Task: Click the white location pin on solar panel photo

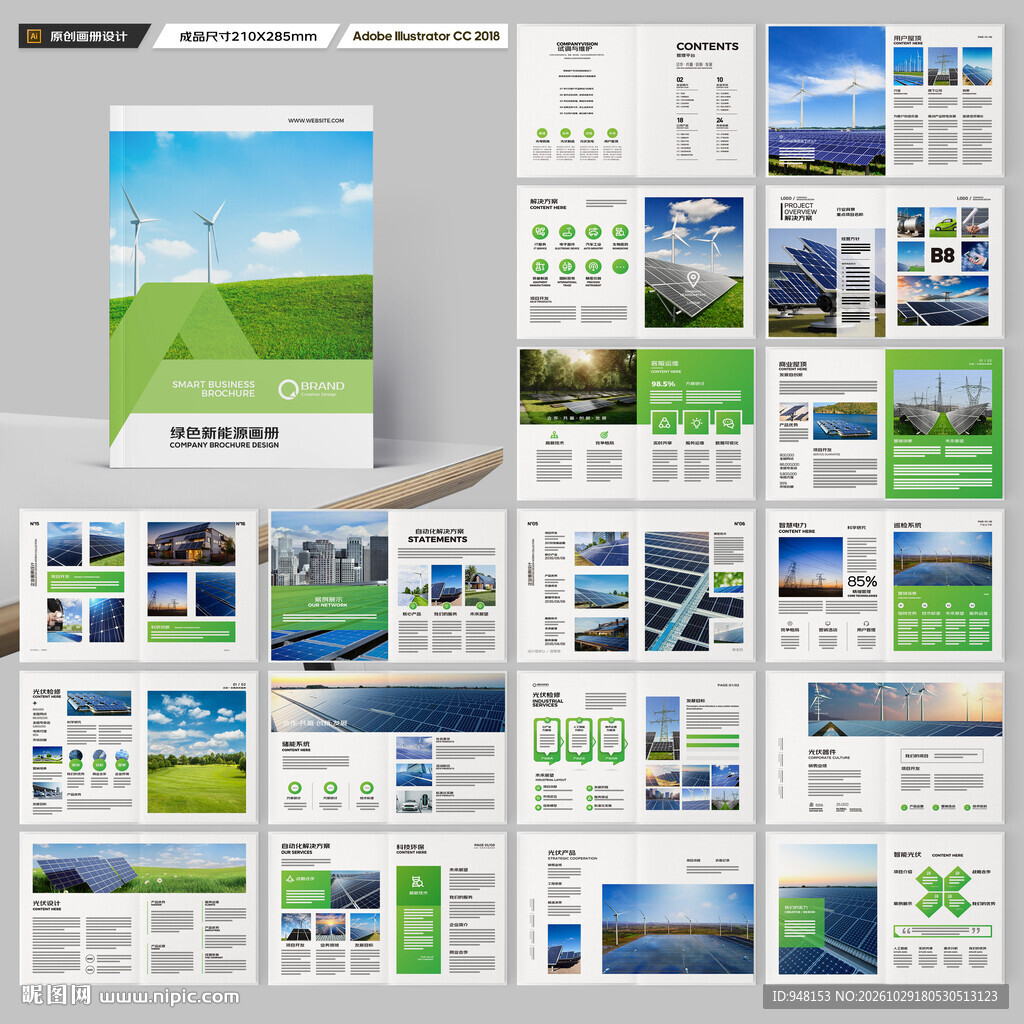Action: pyautogui.click(x=693, y=279)
